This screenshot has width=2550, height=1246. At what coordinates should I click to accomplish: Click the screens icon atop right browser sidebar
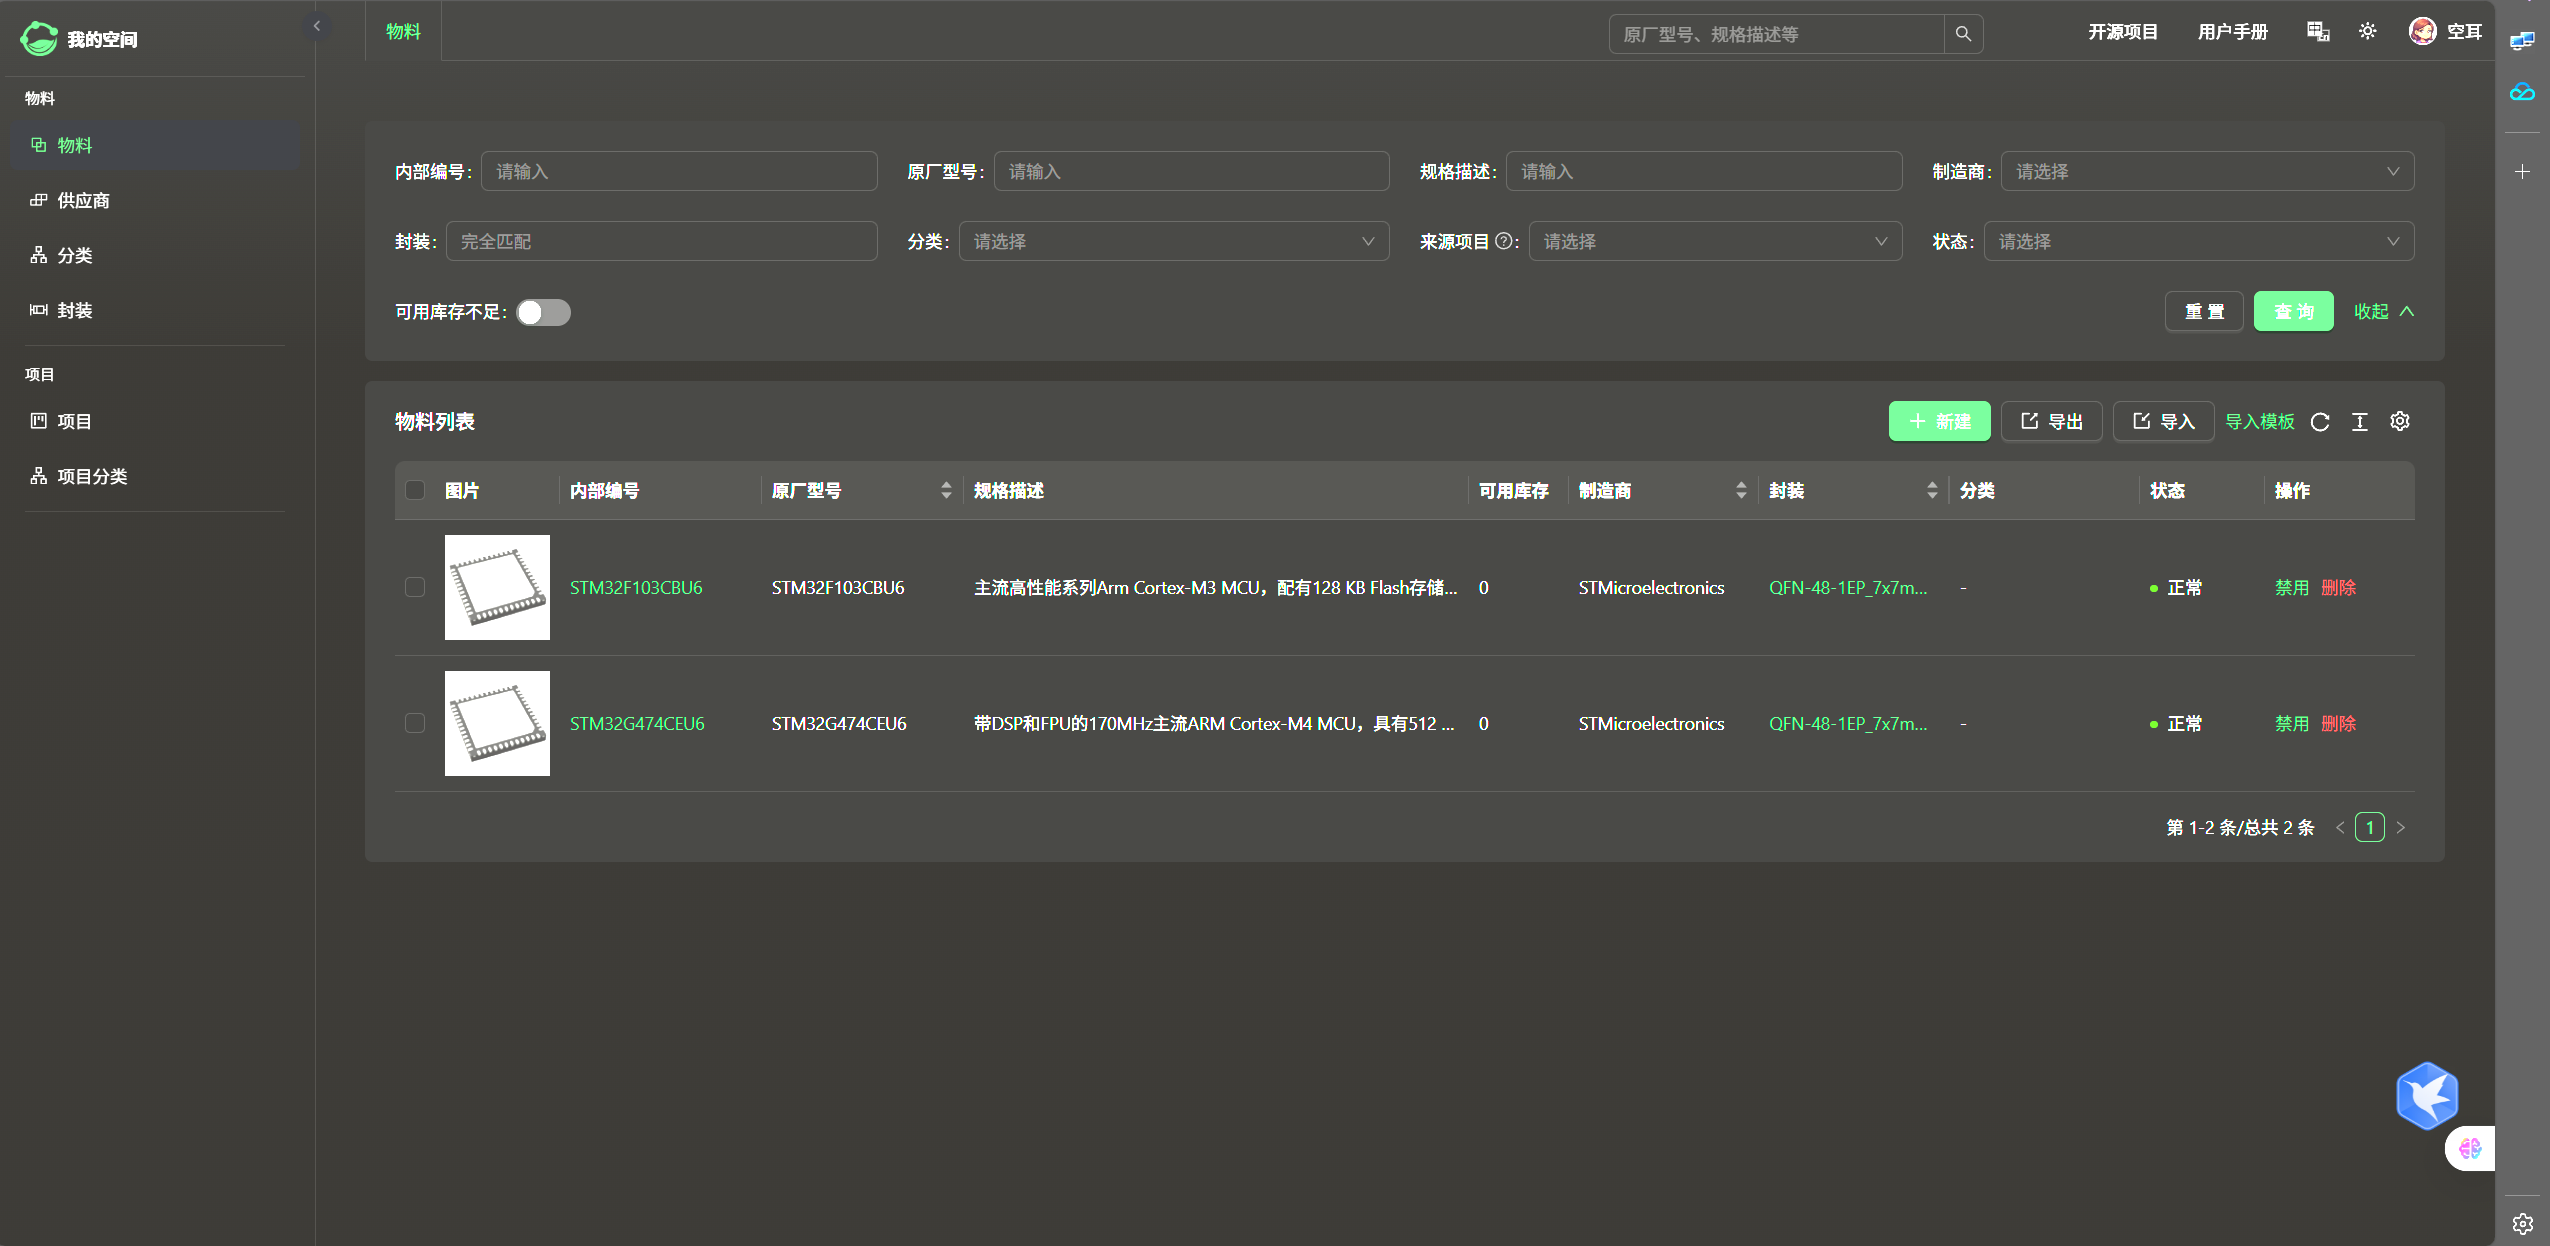[x=2523, y=41]
